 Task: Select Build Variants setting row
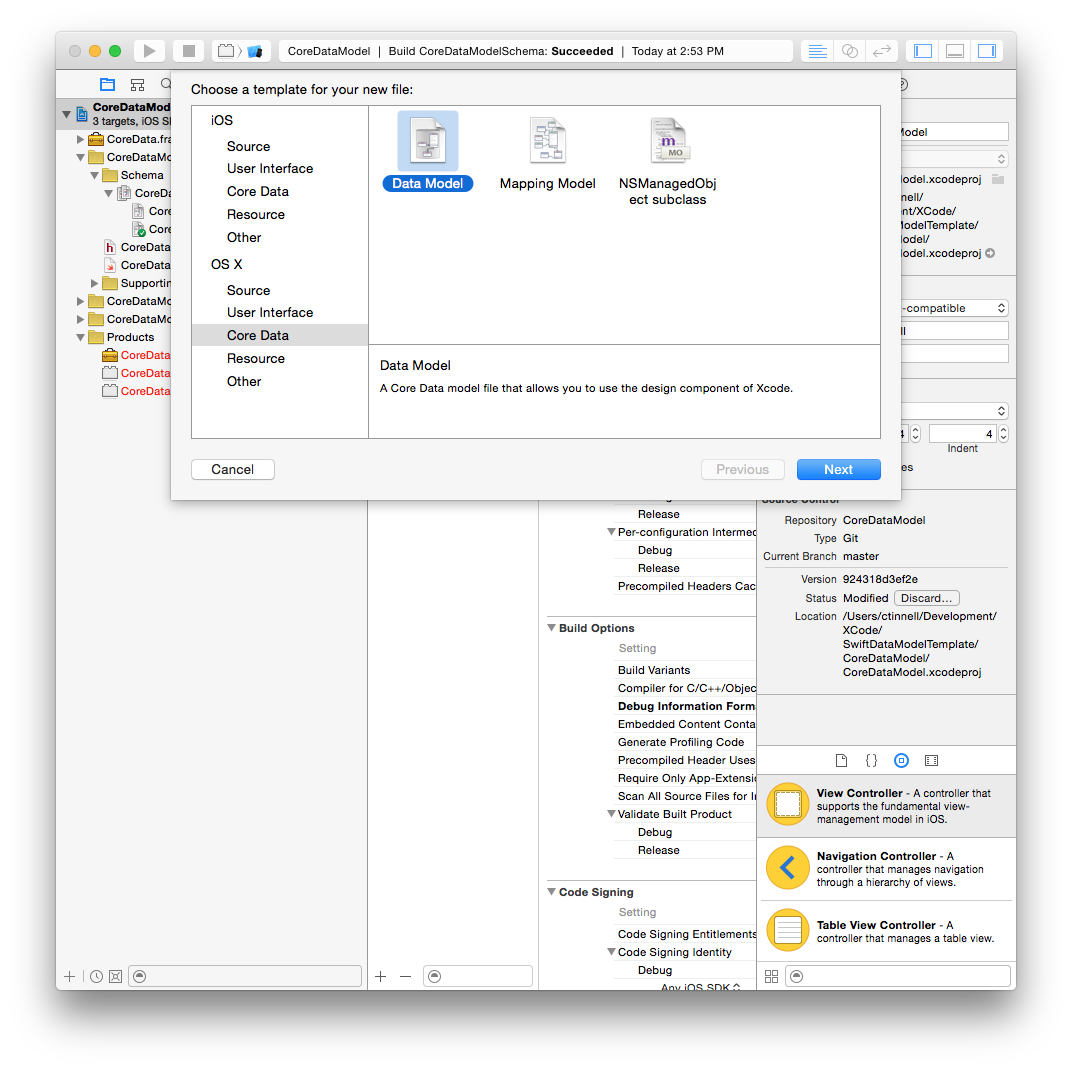686,670
